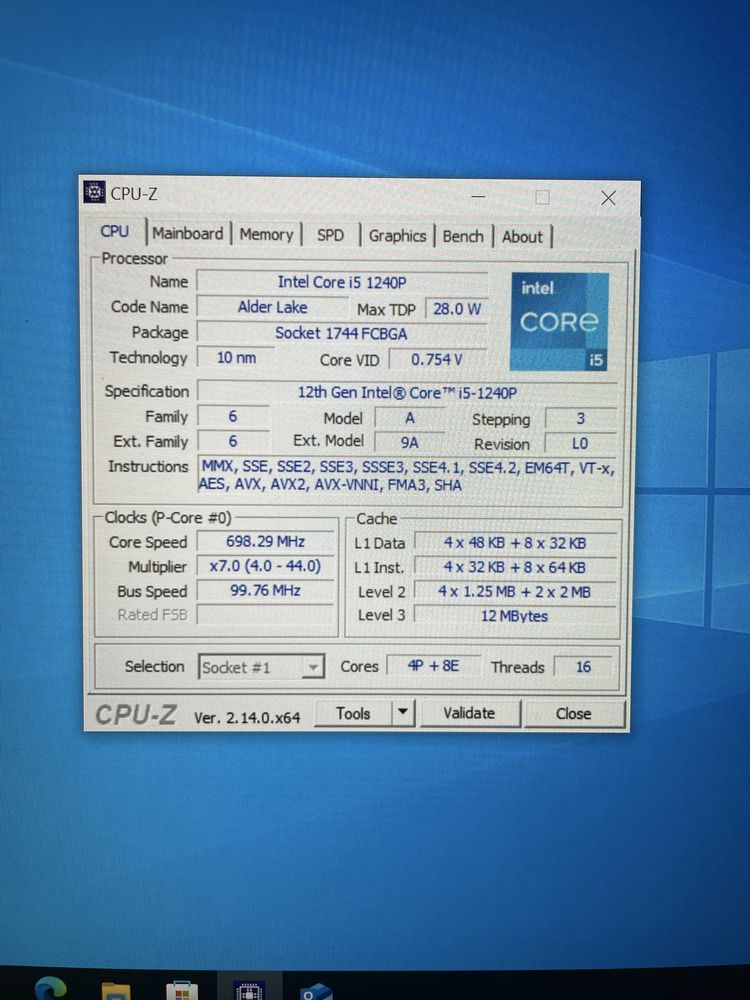Click the Cores value 4P + 8E
Screen dimensions: 750x1000
pos(434,666)
